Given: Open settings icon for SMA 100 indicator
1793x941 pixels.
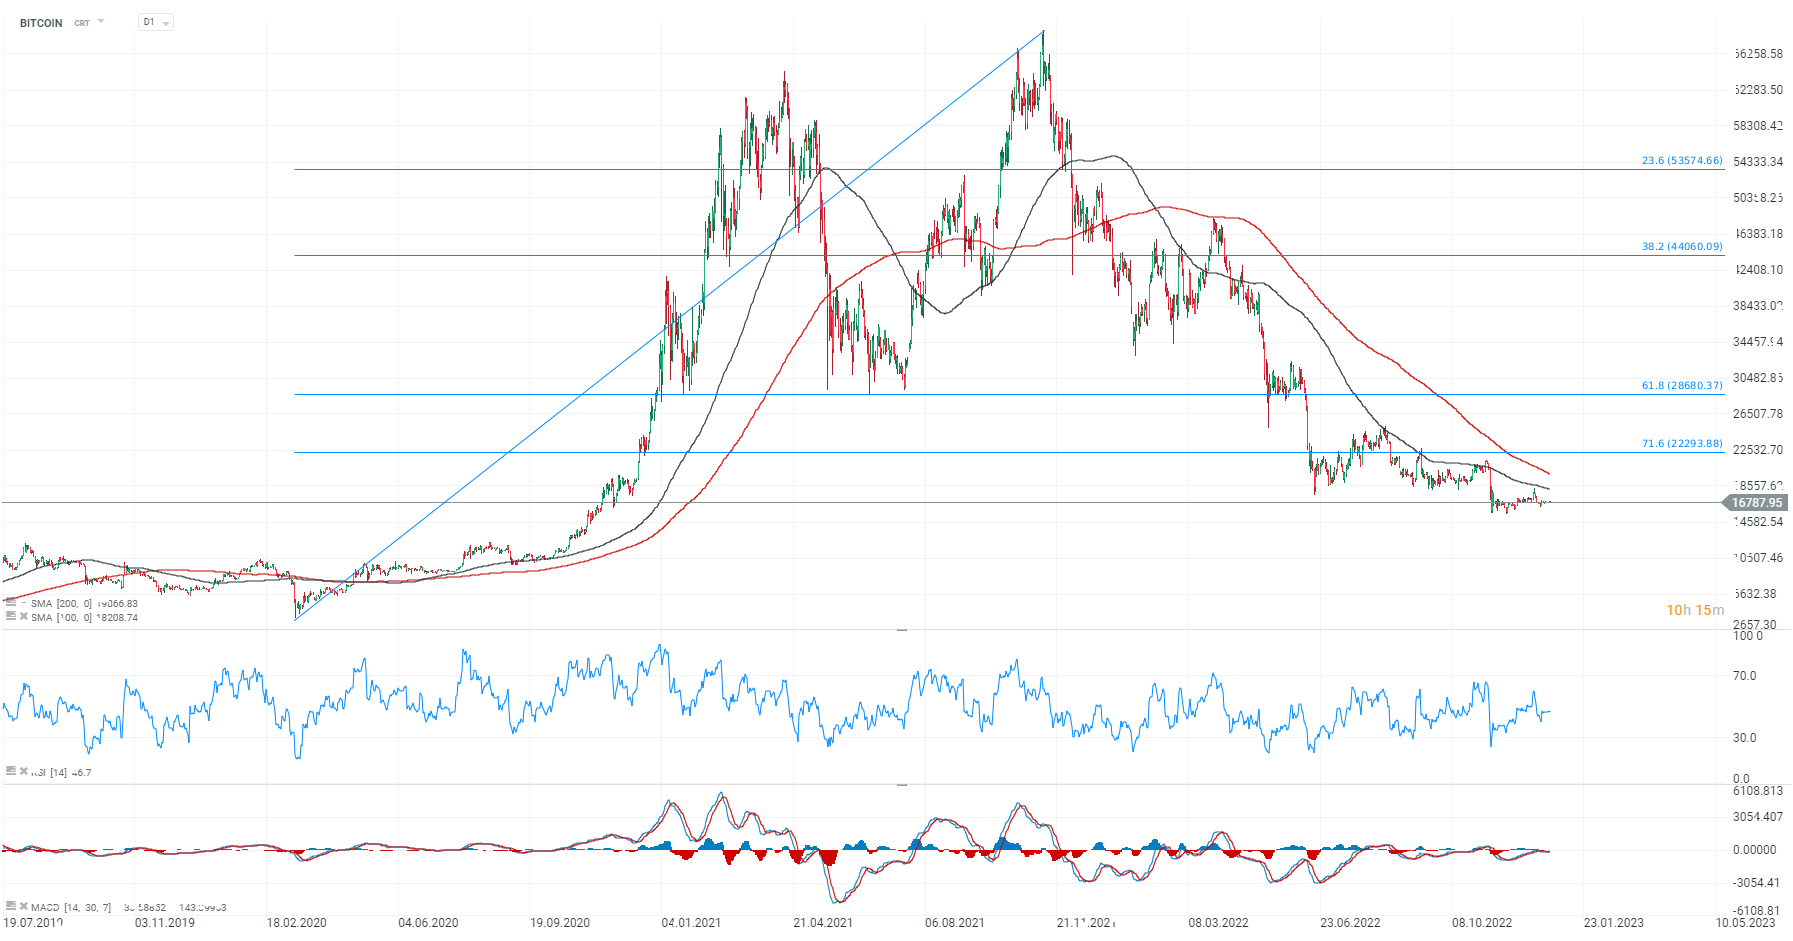Looking at the screenshot, I should coord(11,616).
